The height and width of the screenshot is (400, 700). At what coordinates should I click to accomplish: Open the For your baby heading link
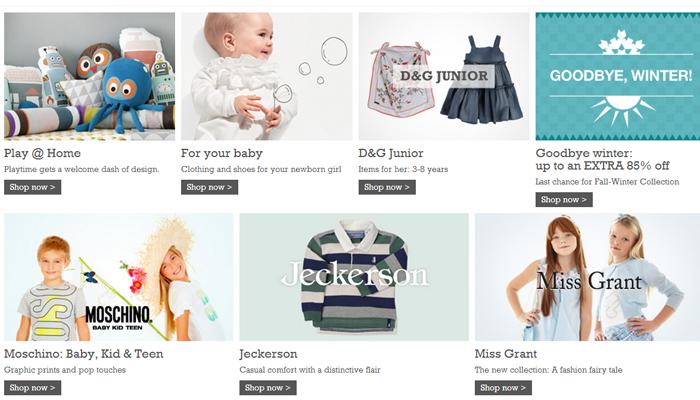(222, 153)
